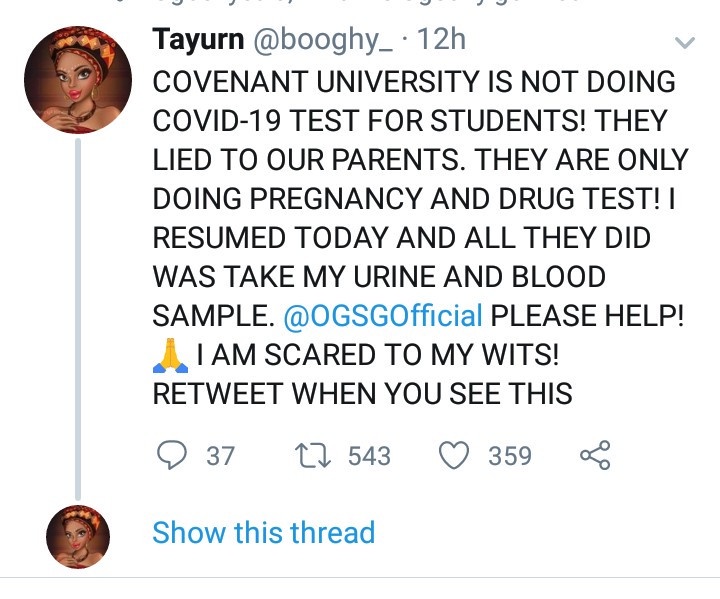
Task: Click the RETWEET WHEN YOU SEE THIS line
Action: click(362, 393)
